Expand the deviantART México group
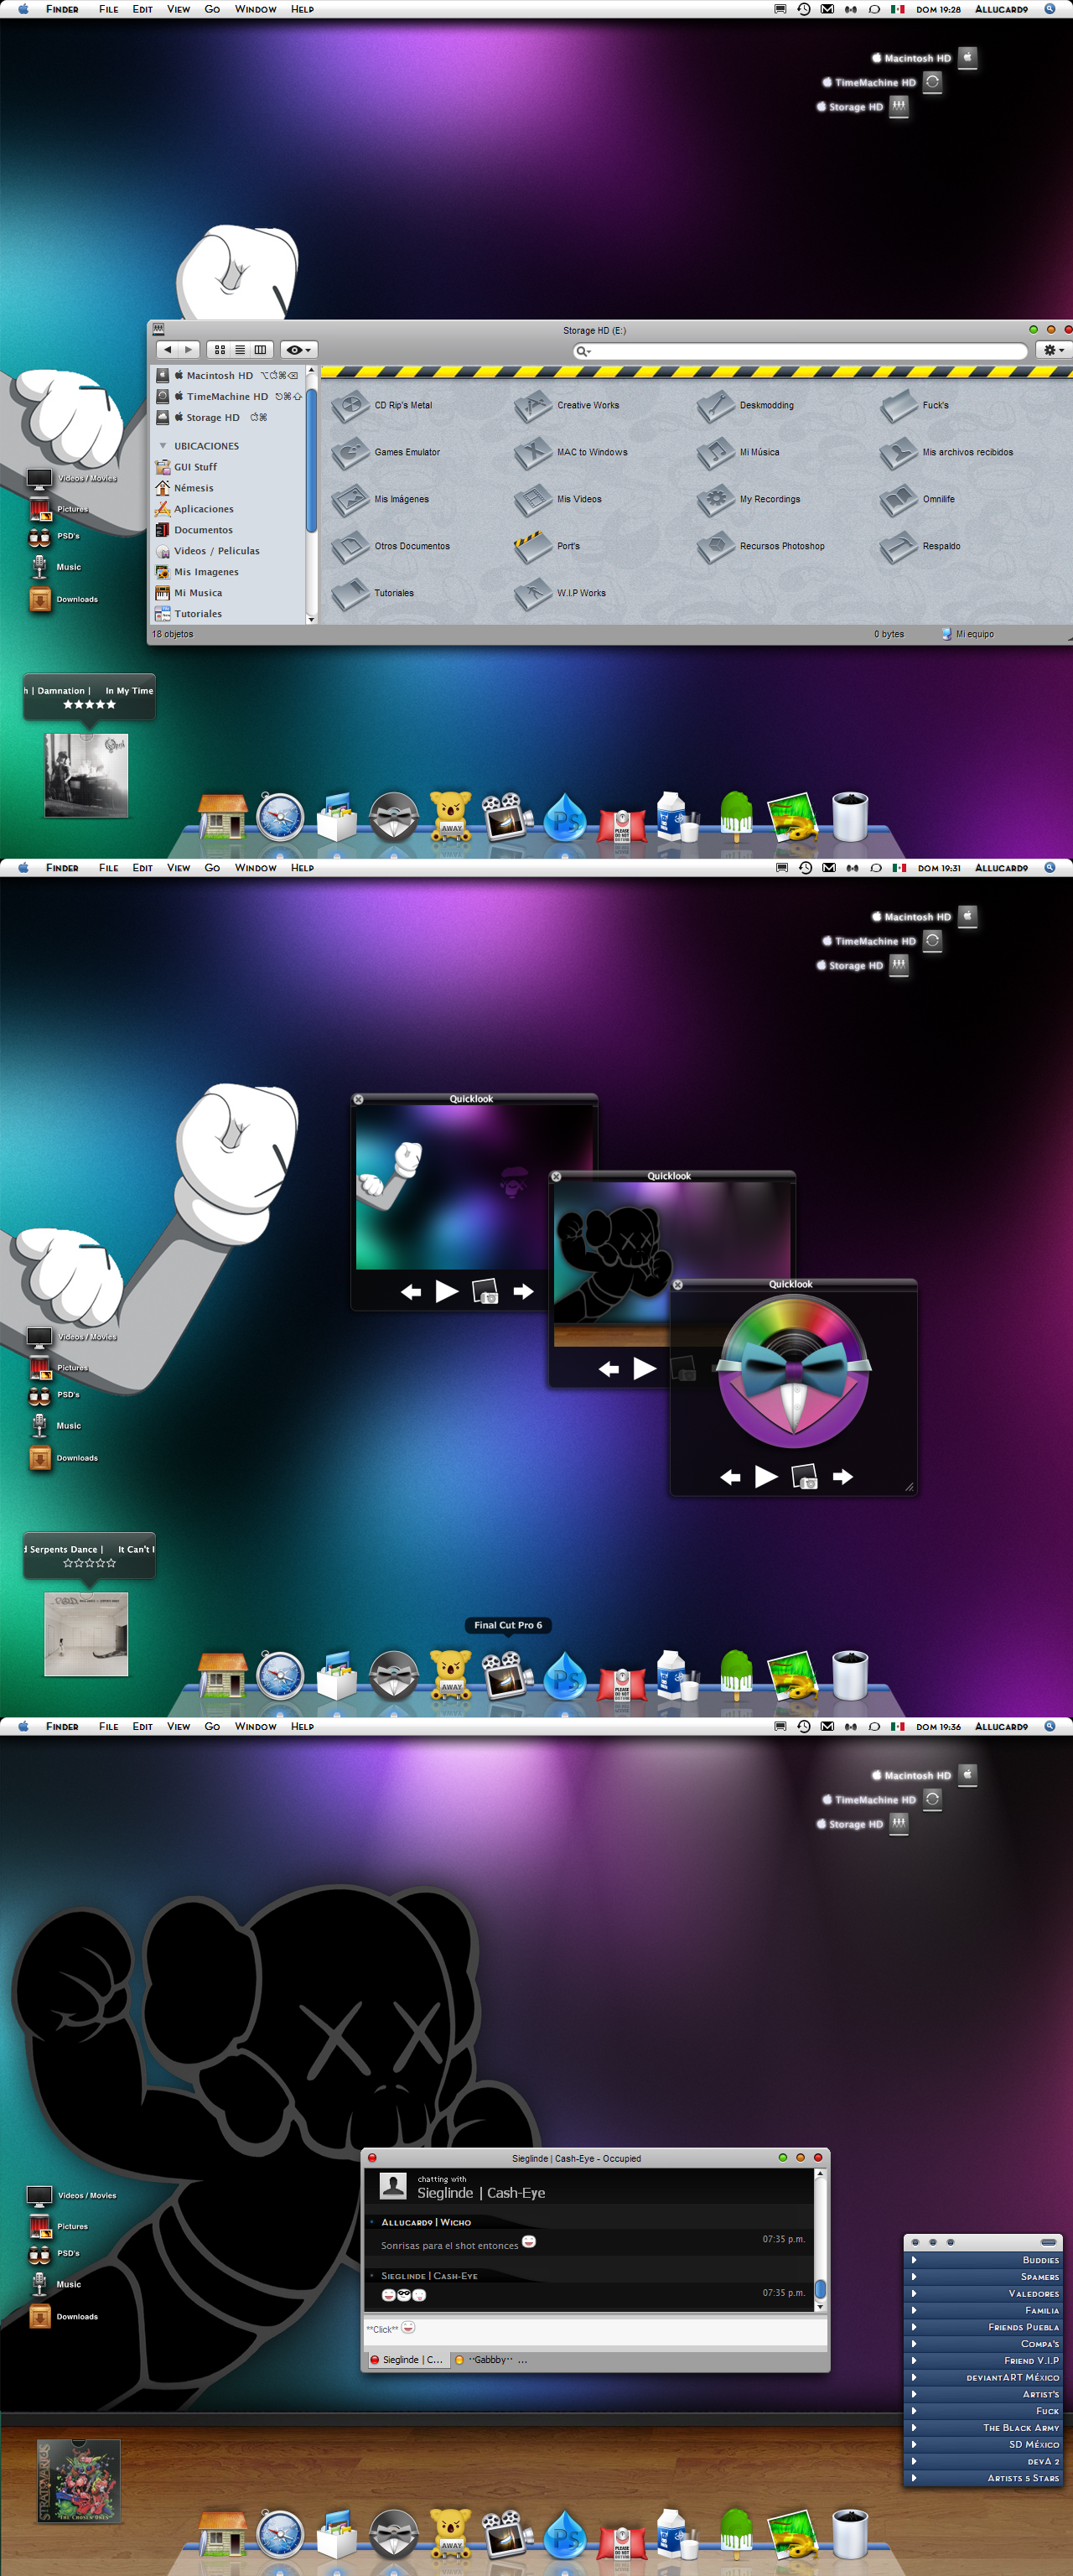Viewport: 1073px width, 2576px height. [913, 2377]
